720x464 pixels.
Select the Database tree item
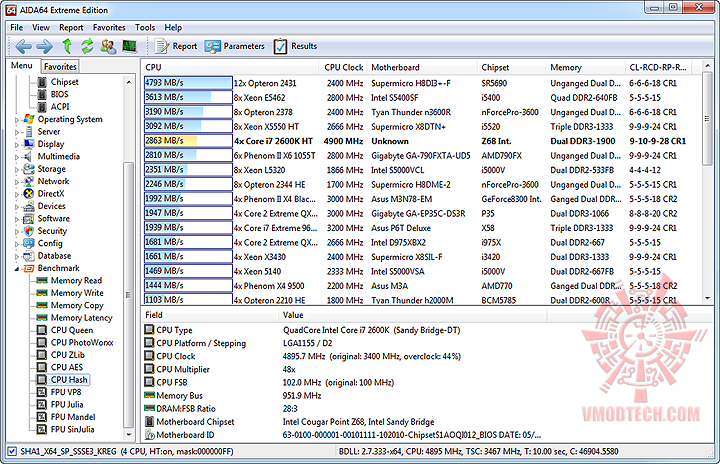coord(54,255)
